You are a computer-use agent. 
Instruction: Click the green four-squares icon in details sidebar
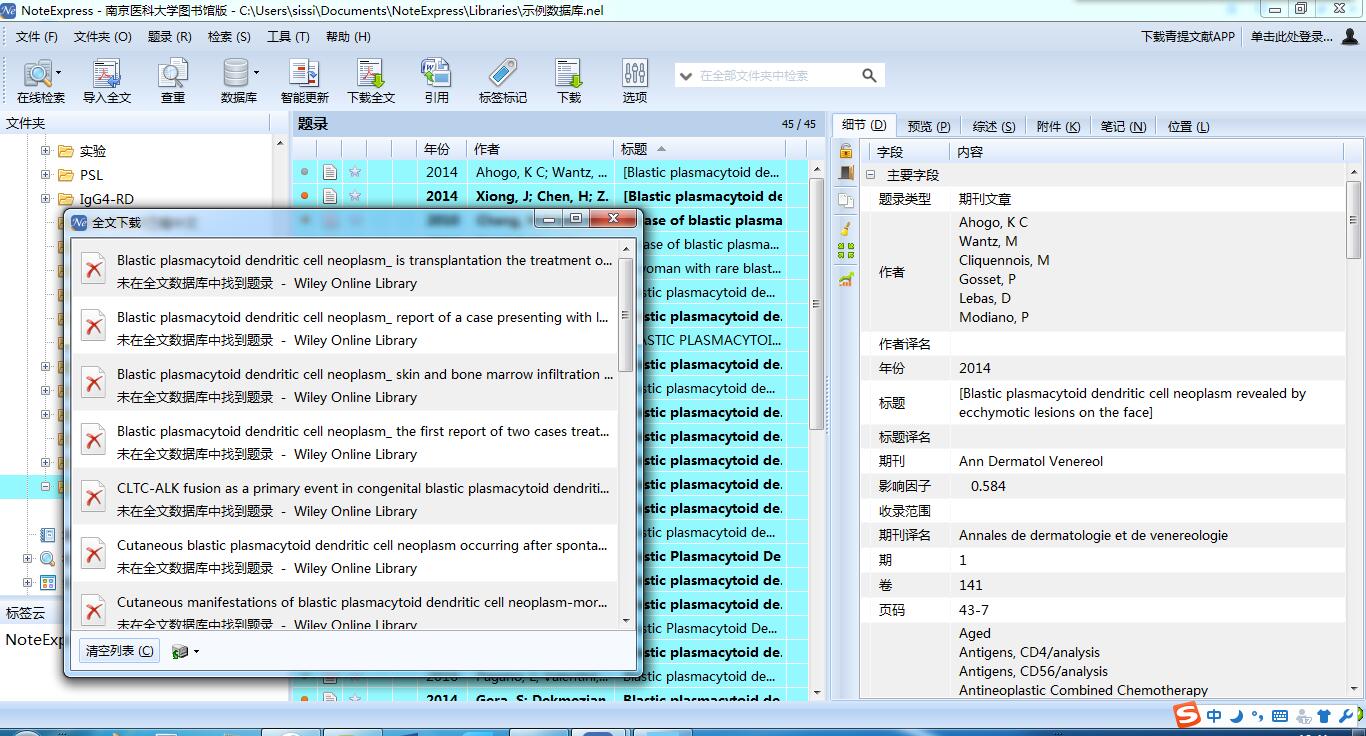[x=846, y=251]
